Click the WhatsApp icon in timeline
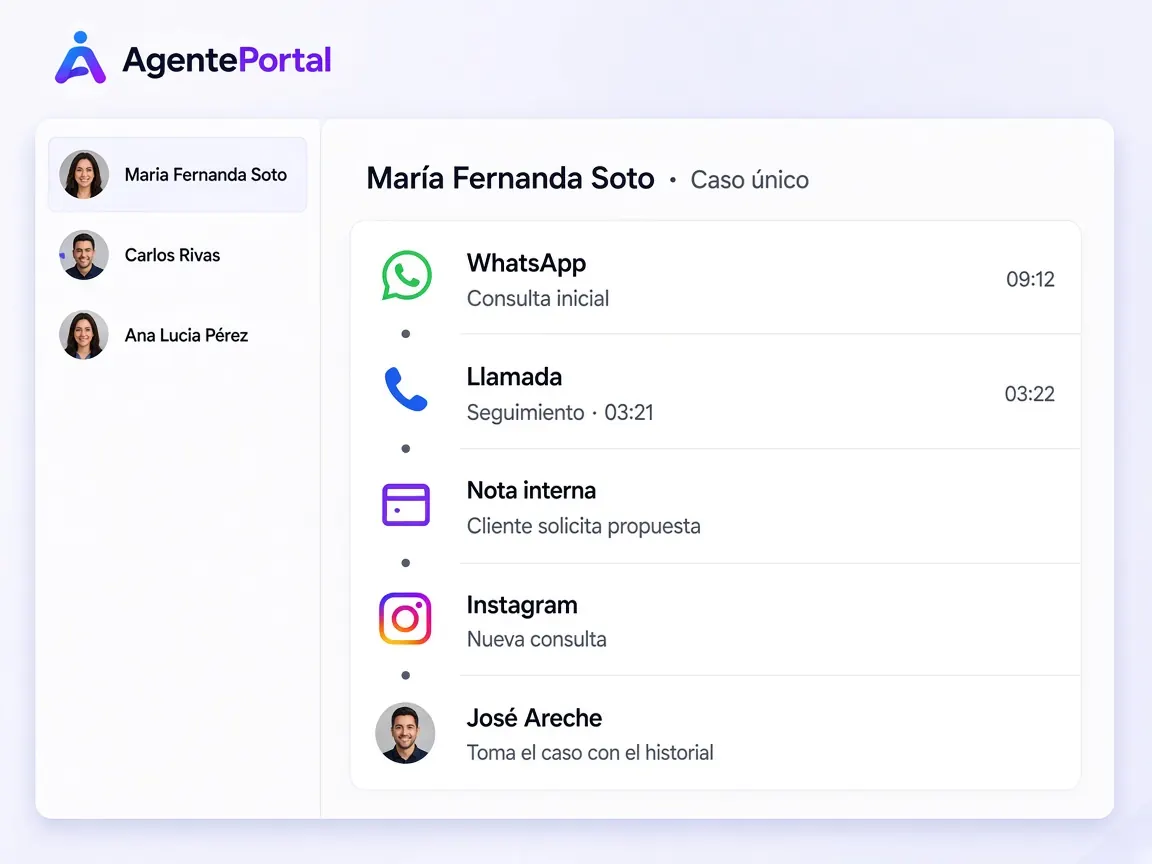 tap(406, 276)
